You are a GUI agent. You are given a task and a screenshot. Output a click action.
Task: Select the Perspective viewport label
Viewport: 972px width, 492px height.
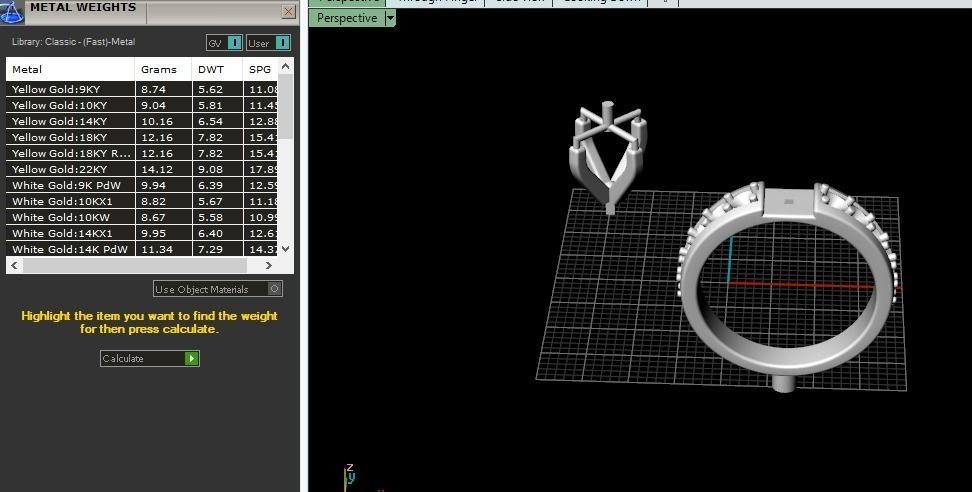coord(347,18)
